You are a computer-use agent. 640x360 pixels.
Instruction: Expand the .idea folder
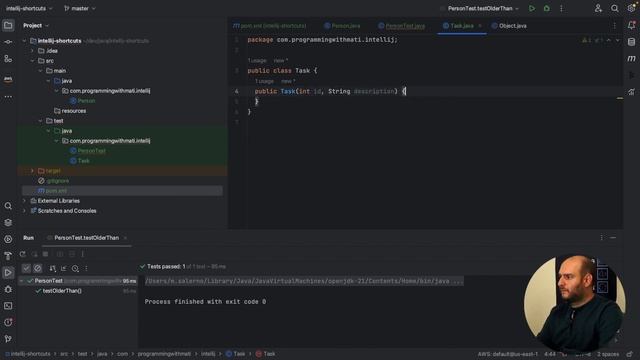(32, 51)
